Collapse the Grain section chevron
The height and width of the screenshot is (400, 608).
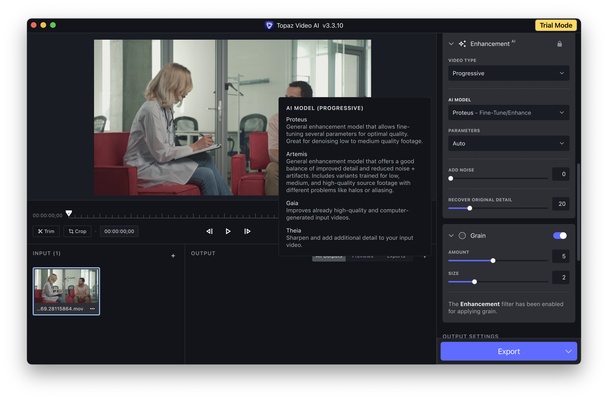point(451,236)
